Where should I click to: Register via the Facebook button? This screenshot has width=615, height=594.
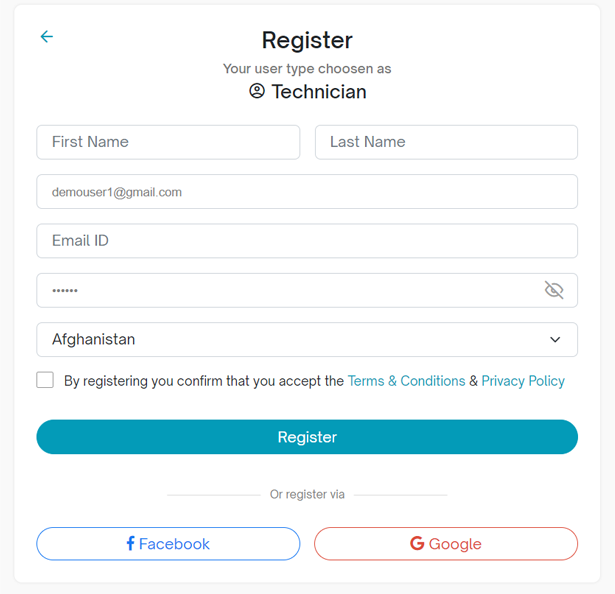[168, 544]
